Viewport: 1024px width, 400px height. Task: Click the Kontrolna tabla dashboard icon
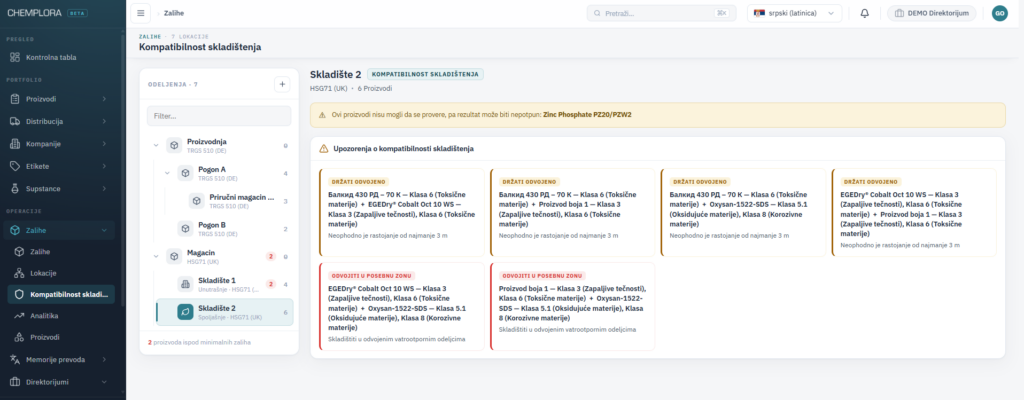(15, 58)
